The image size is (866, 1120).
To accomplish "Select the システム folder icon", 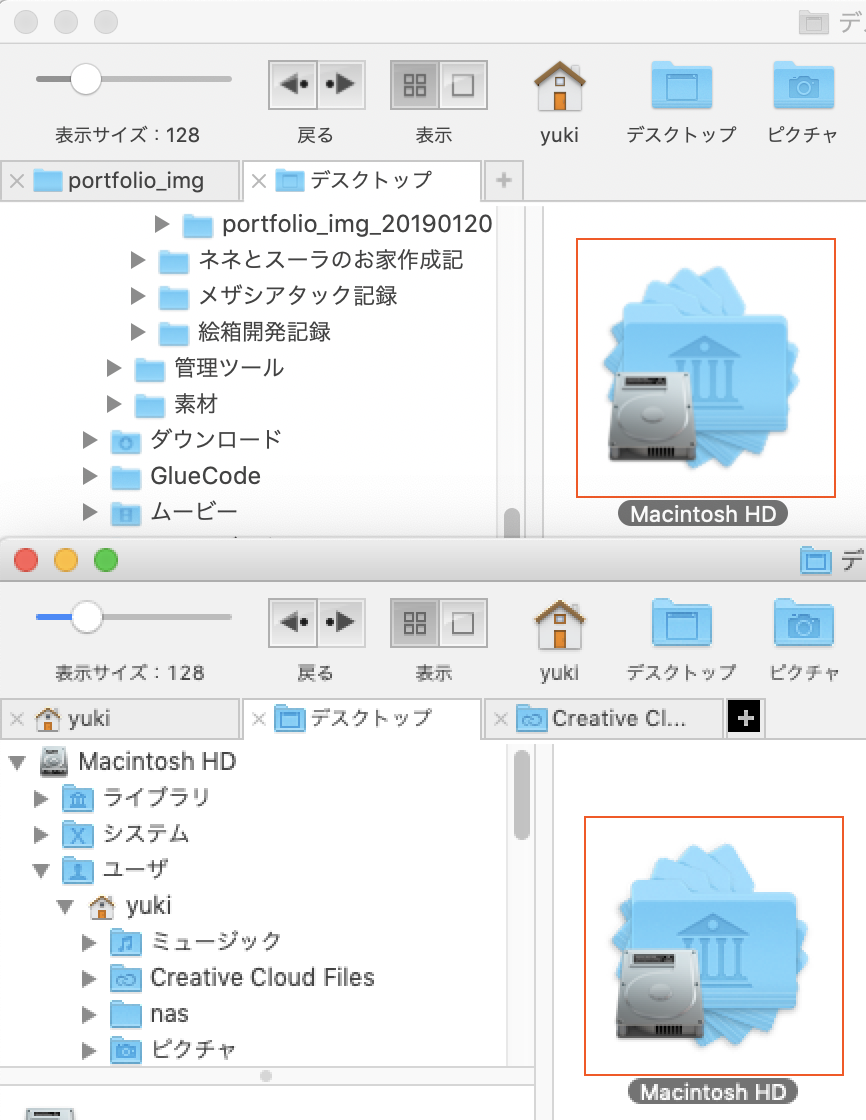I will point(78,834).
